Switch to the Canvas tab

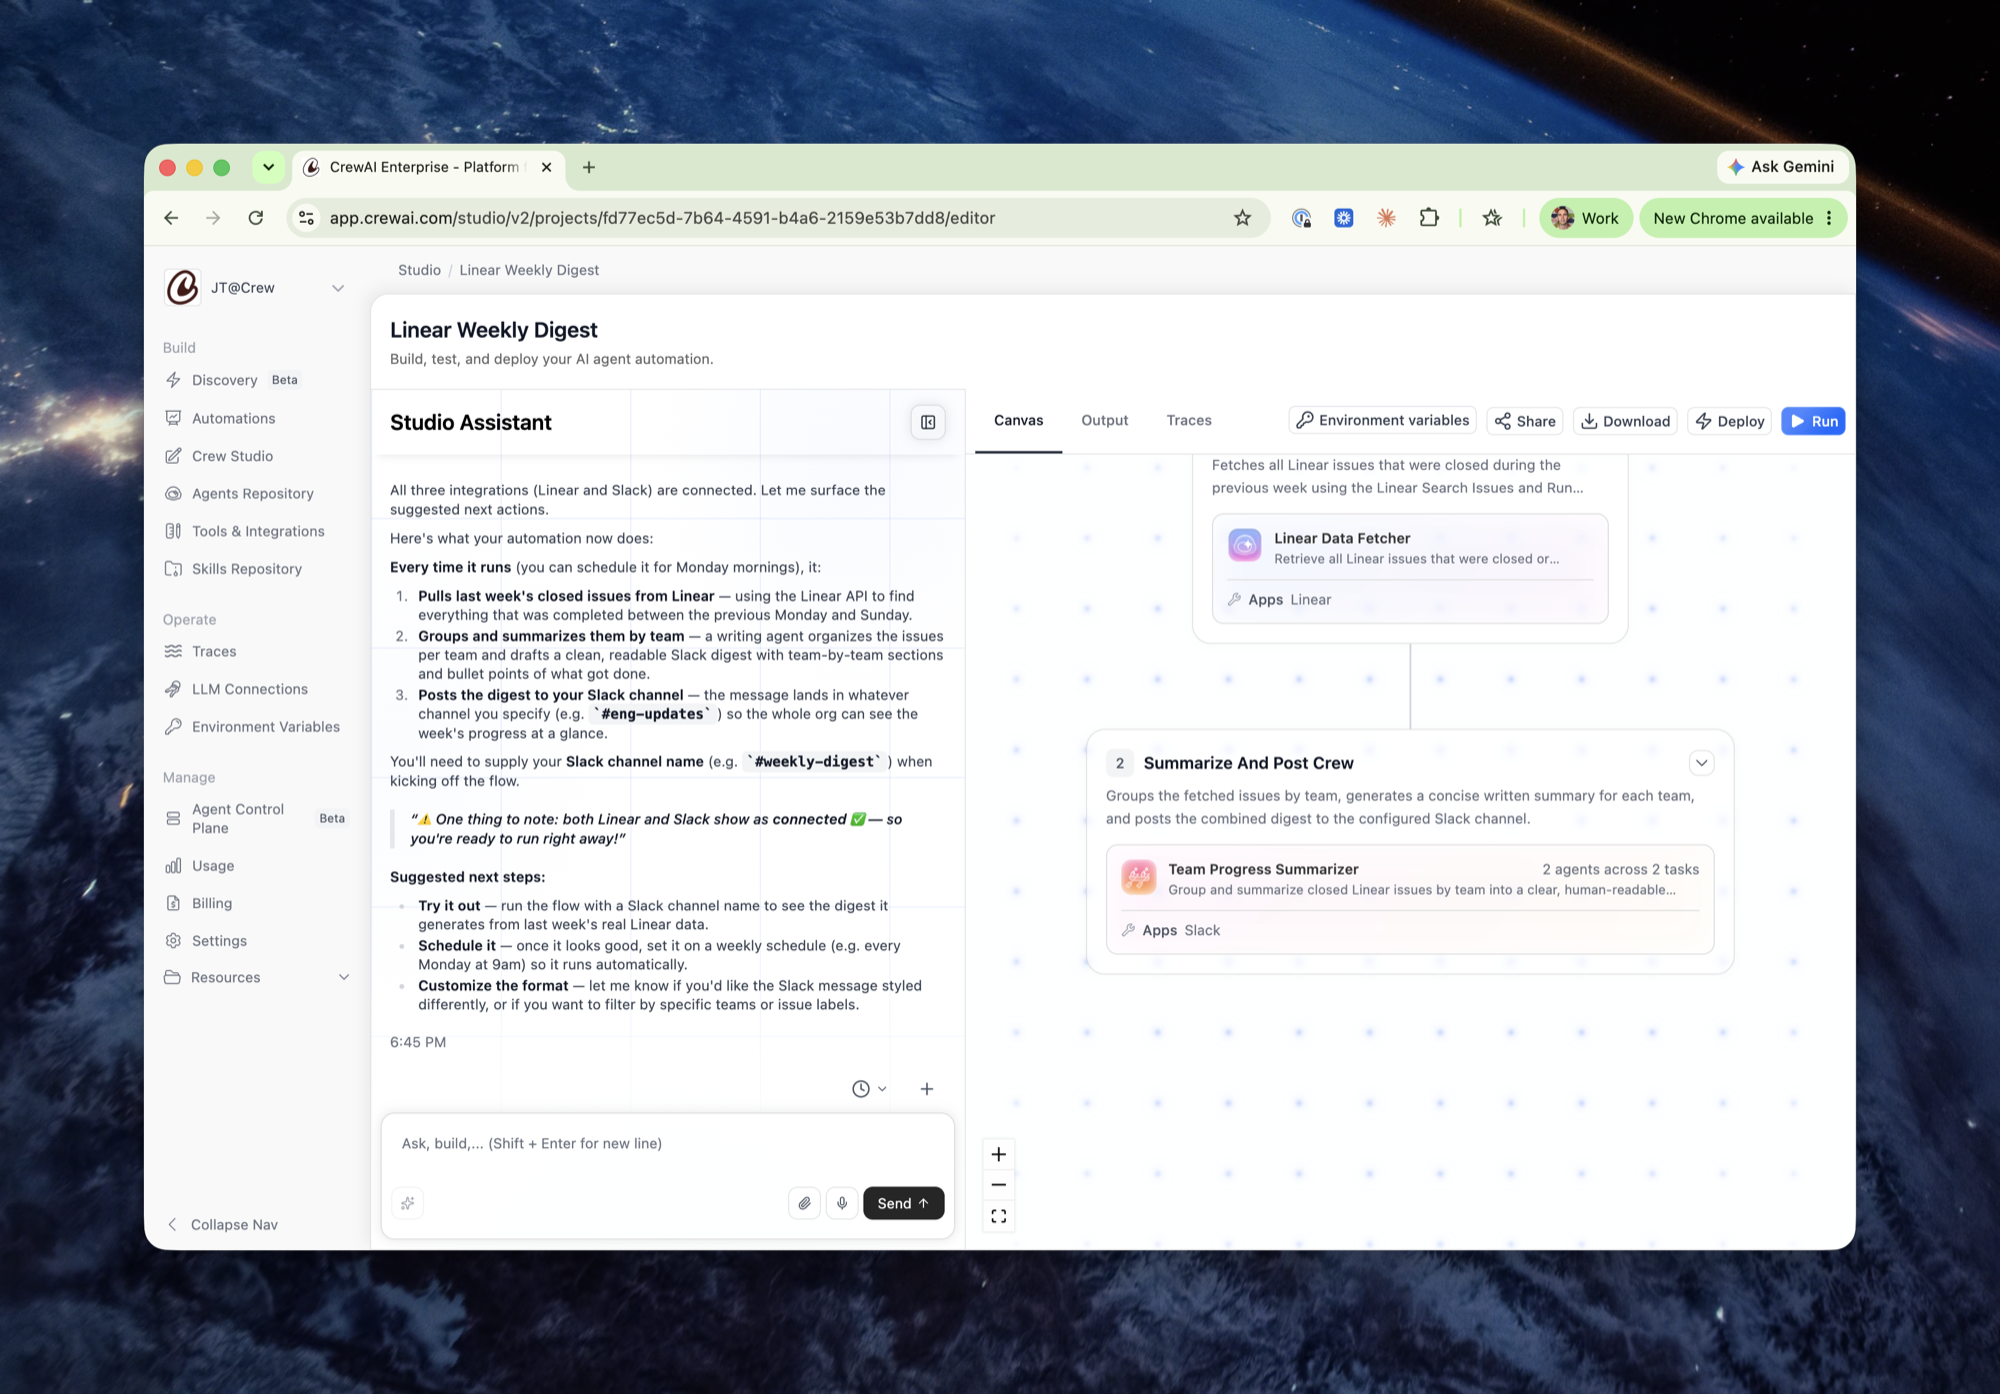coord(1018,421)
